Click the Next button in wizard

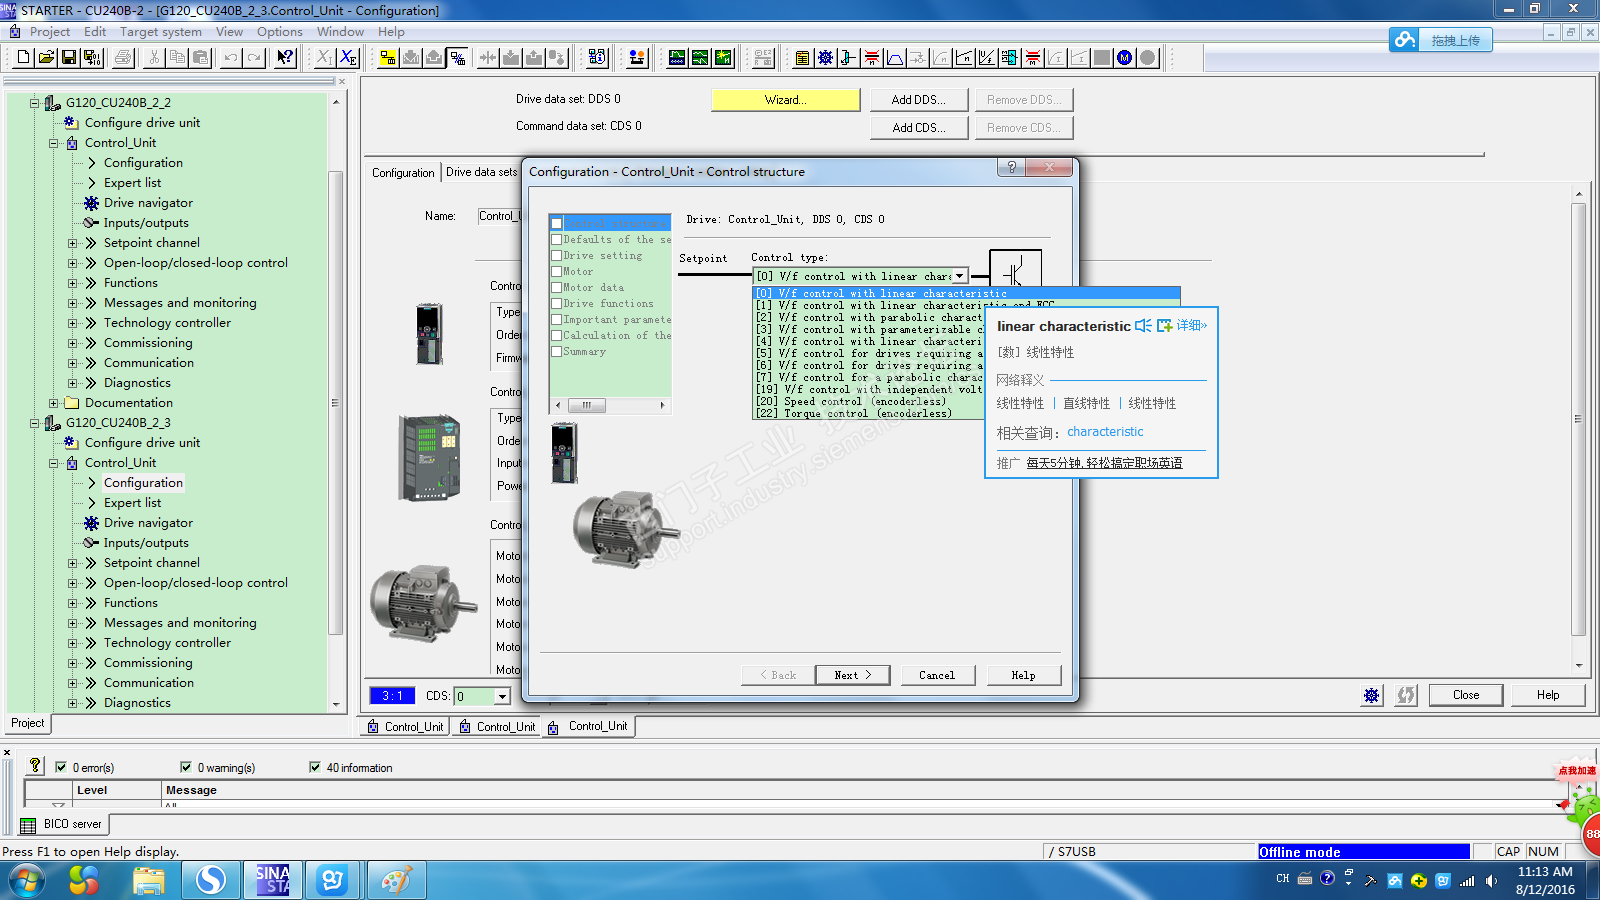click(x=852, y=675)
